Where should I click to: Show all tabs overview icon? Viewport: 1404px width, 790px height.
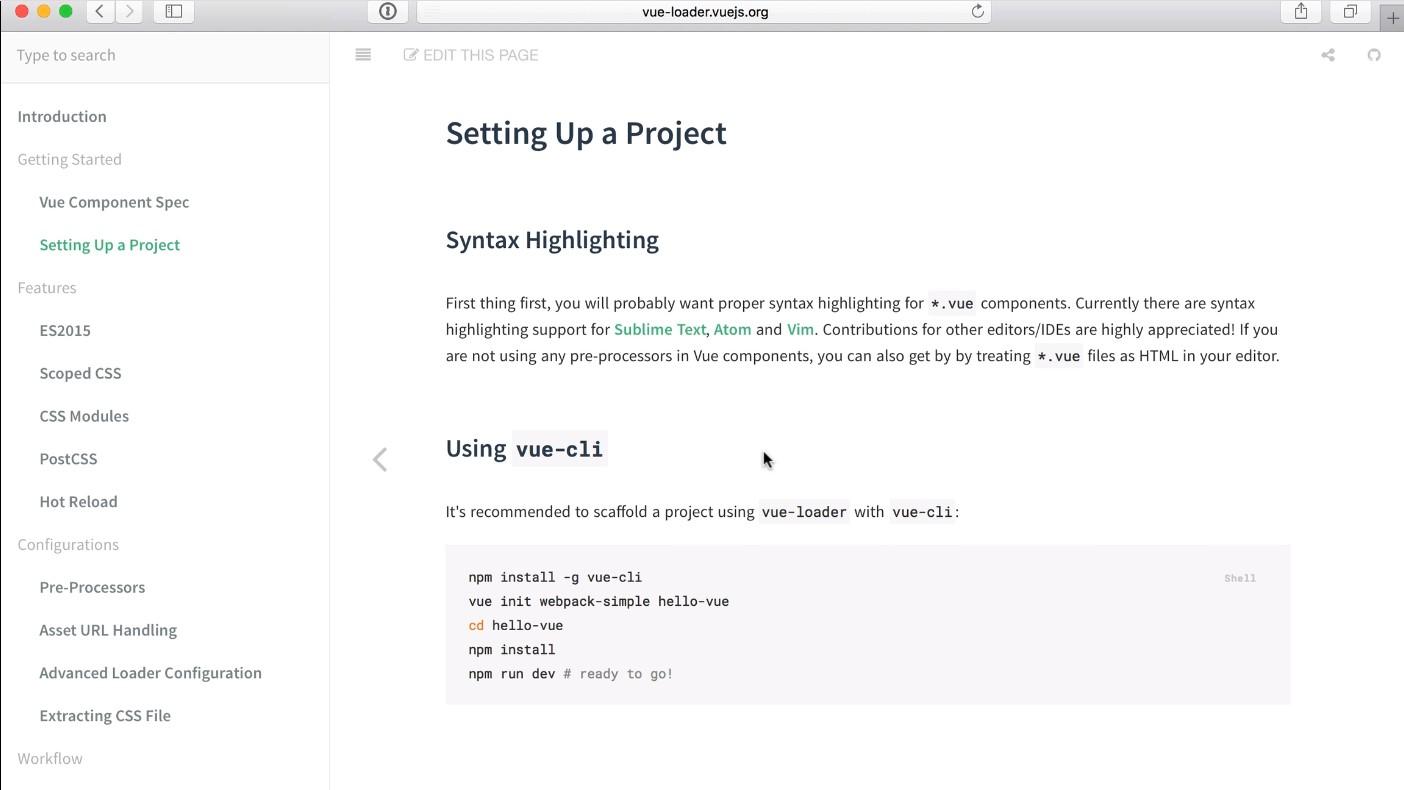tap(1350, 12)
